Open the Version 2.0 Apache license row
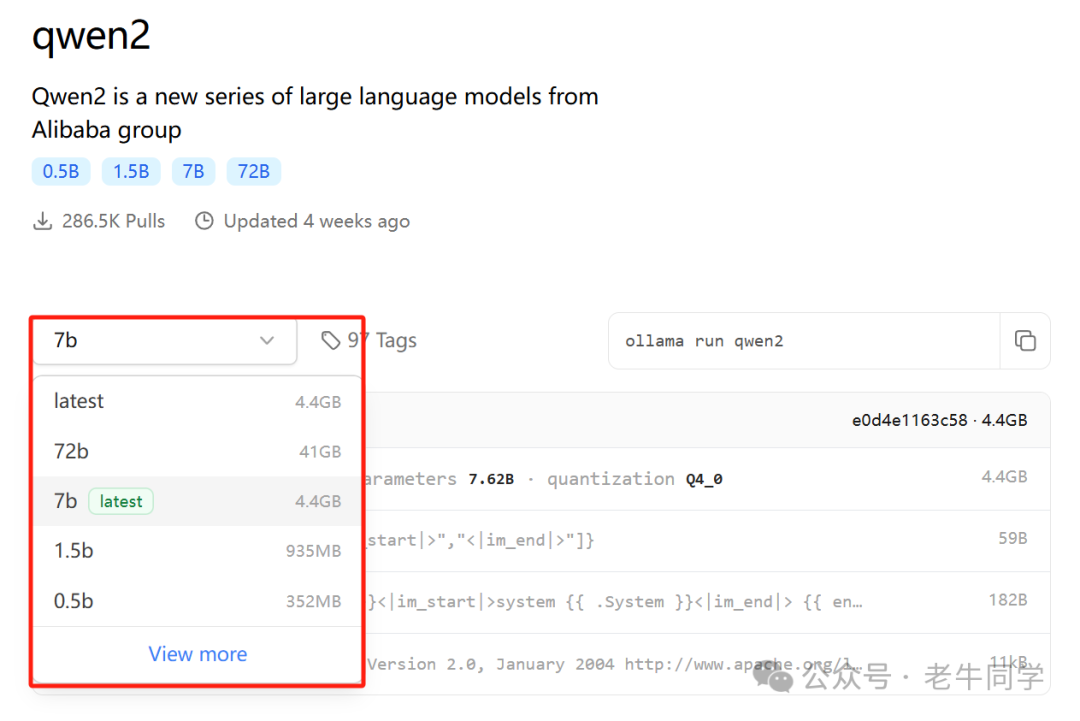This screenshot has width=1080, height=721. (x=707, y=664)
